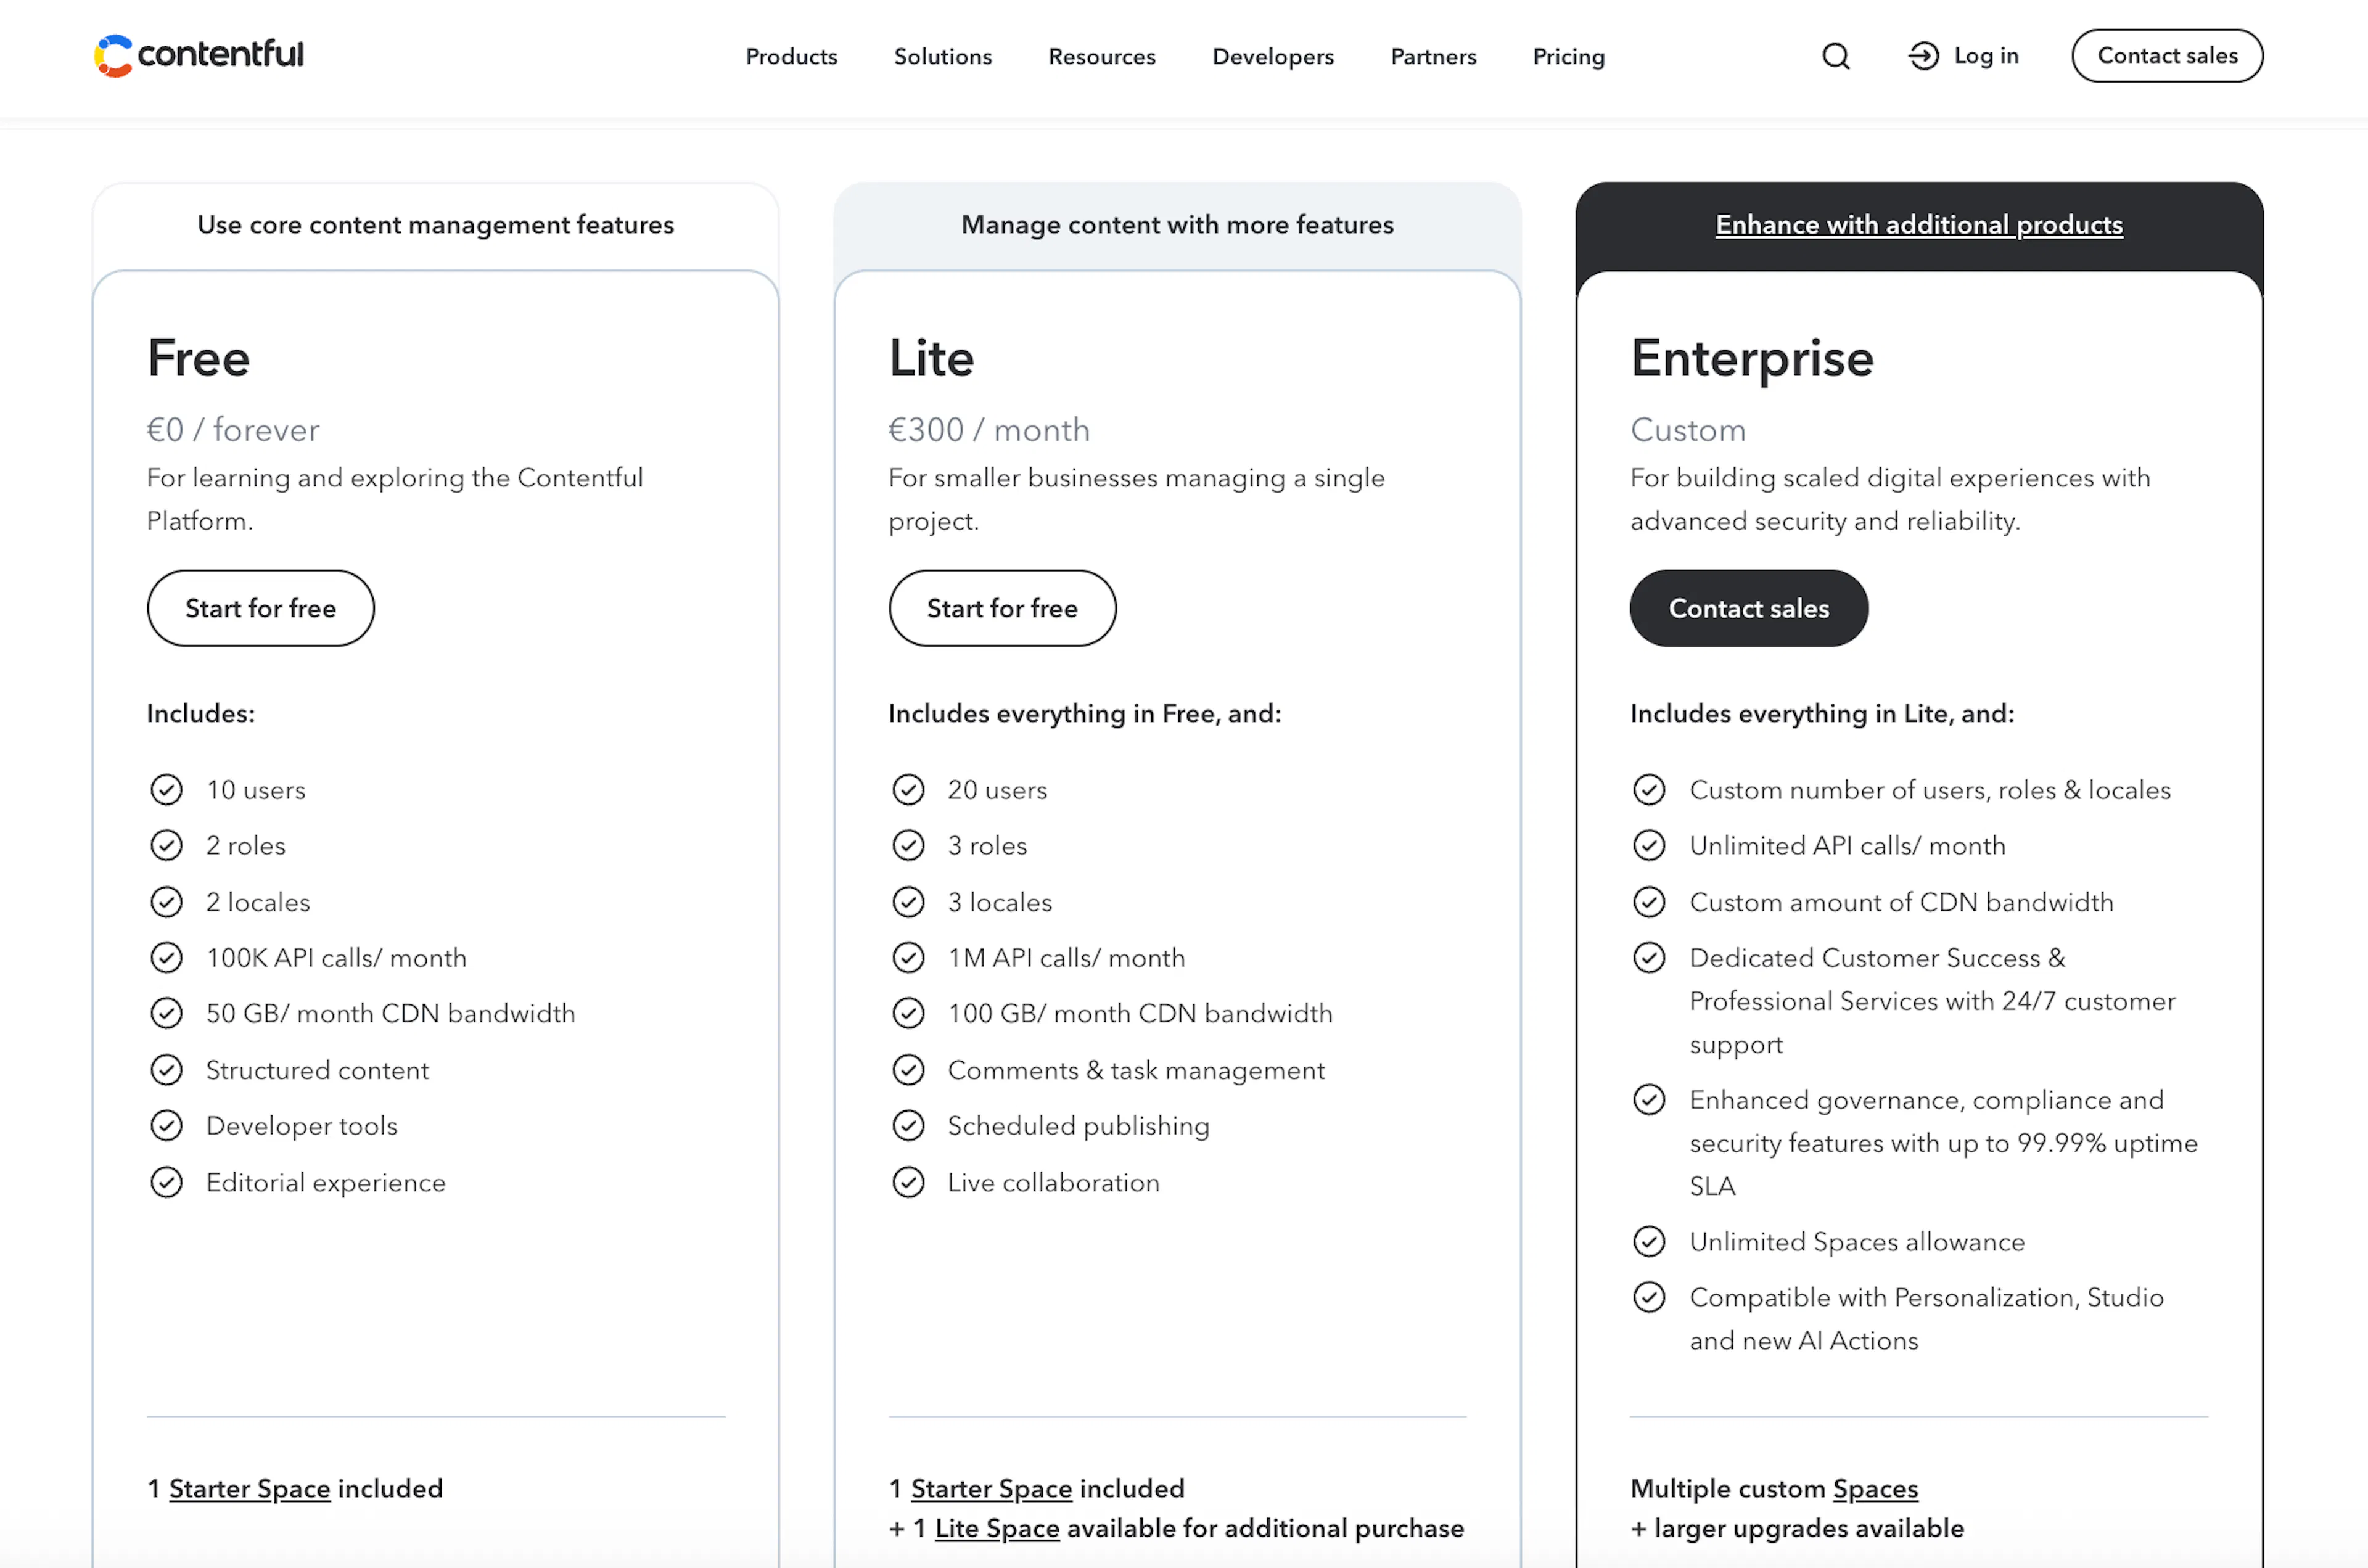Screen dimensions: 2368x1568
Task: Click check icon beside 10 users
Action: point(166,790)
